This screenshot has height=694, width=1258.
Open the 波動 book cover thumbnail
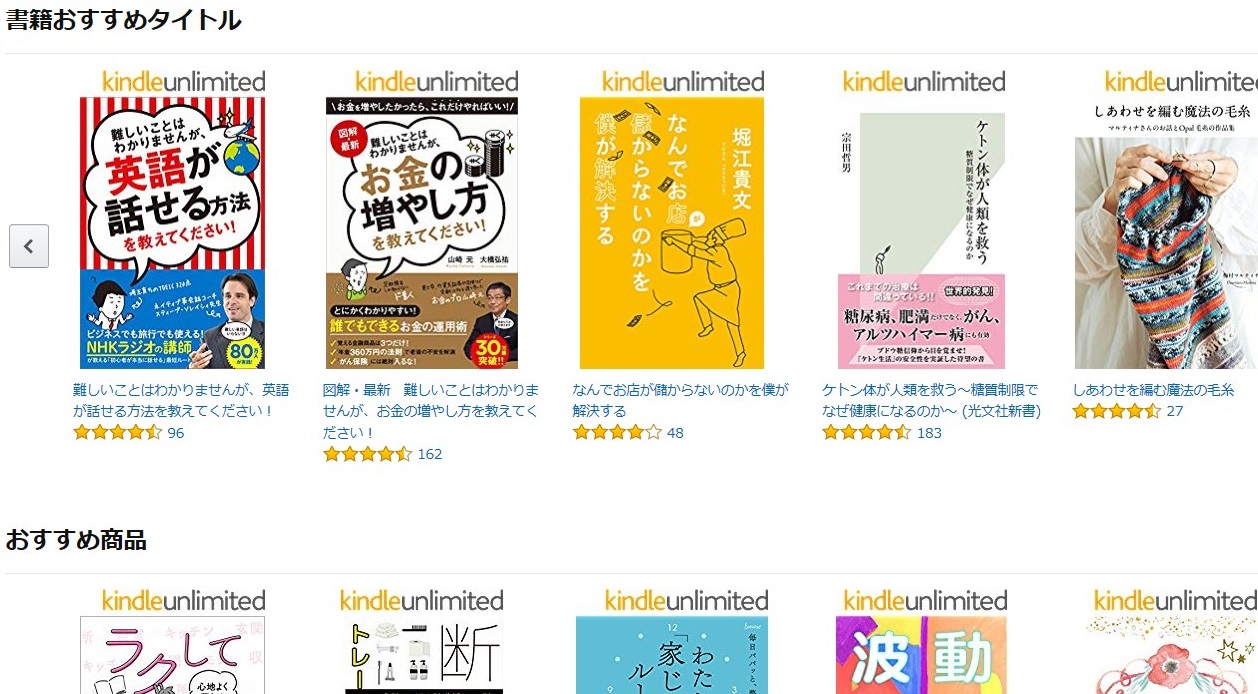click(x=921, y=655)
